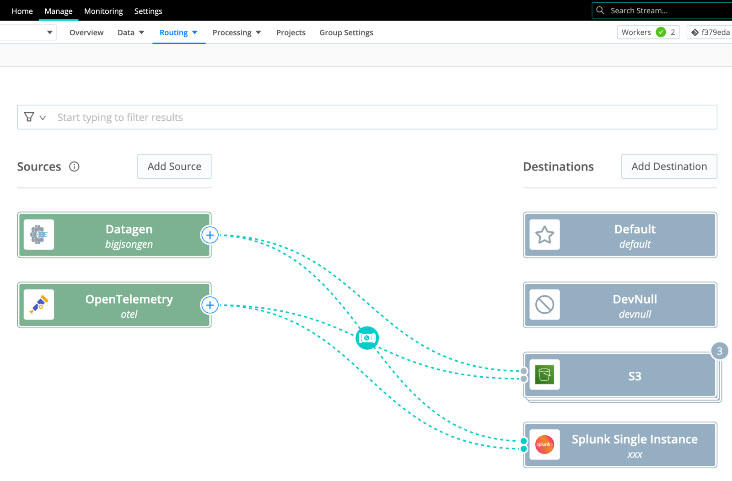Viewport: 732px width, 481px height.
Task: Open the Overview tab
Action: tap(86, 33)
